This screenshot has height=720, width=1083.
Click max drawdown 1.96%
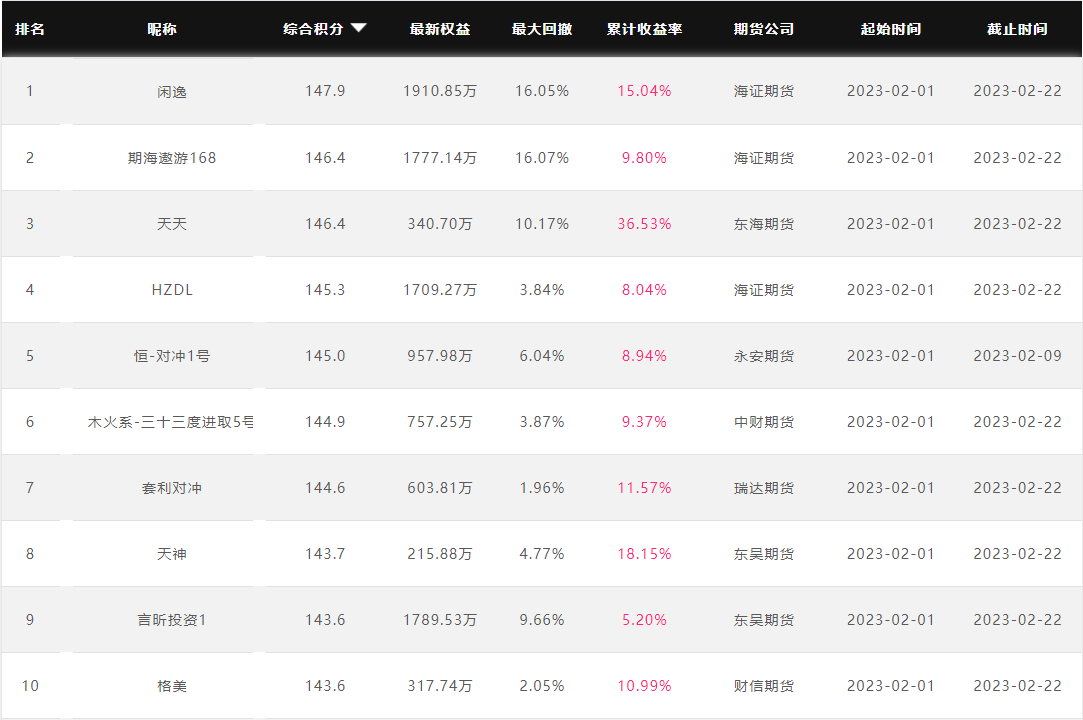542,488
